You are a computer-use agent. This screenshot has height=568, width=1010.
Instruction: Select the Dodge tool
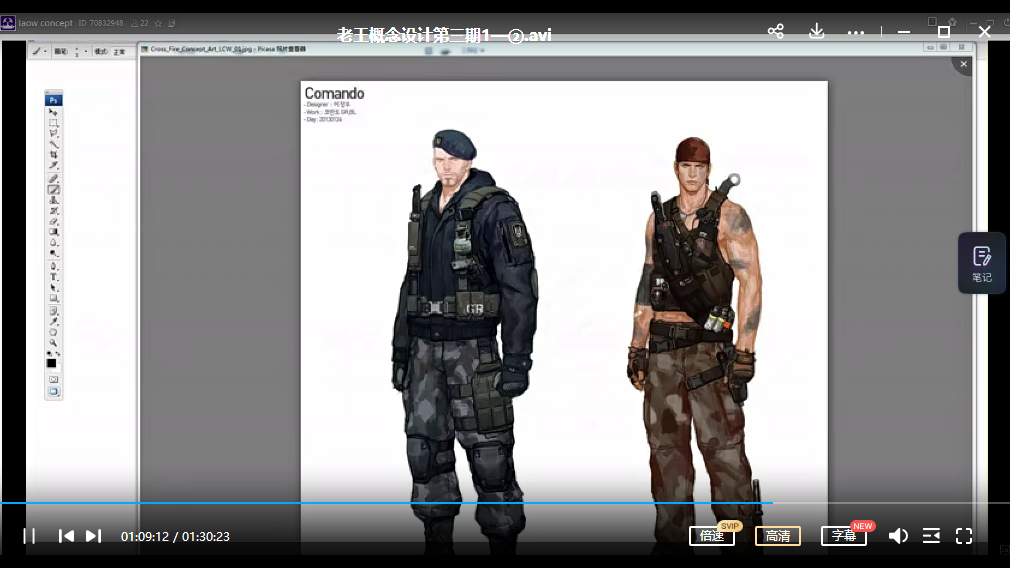[x=53, y=254]
